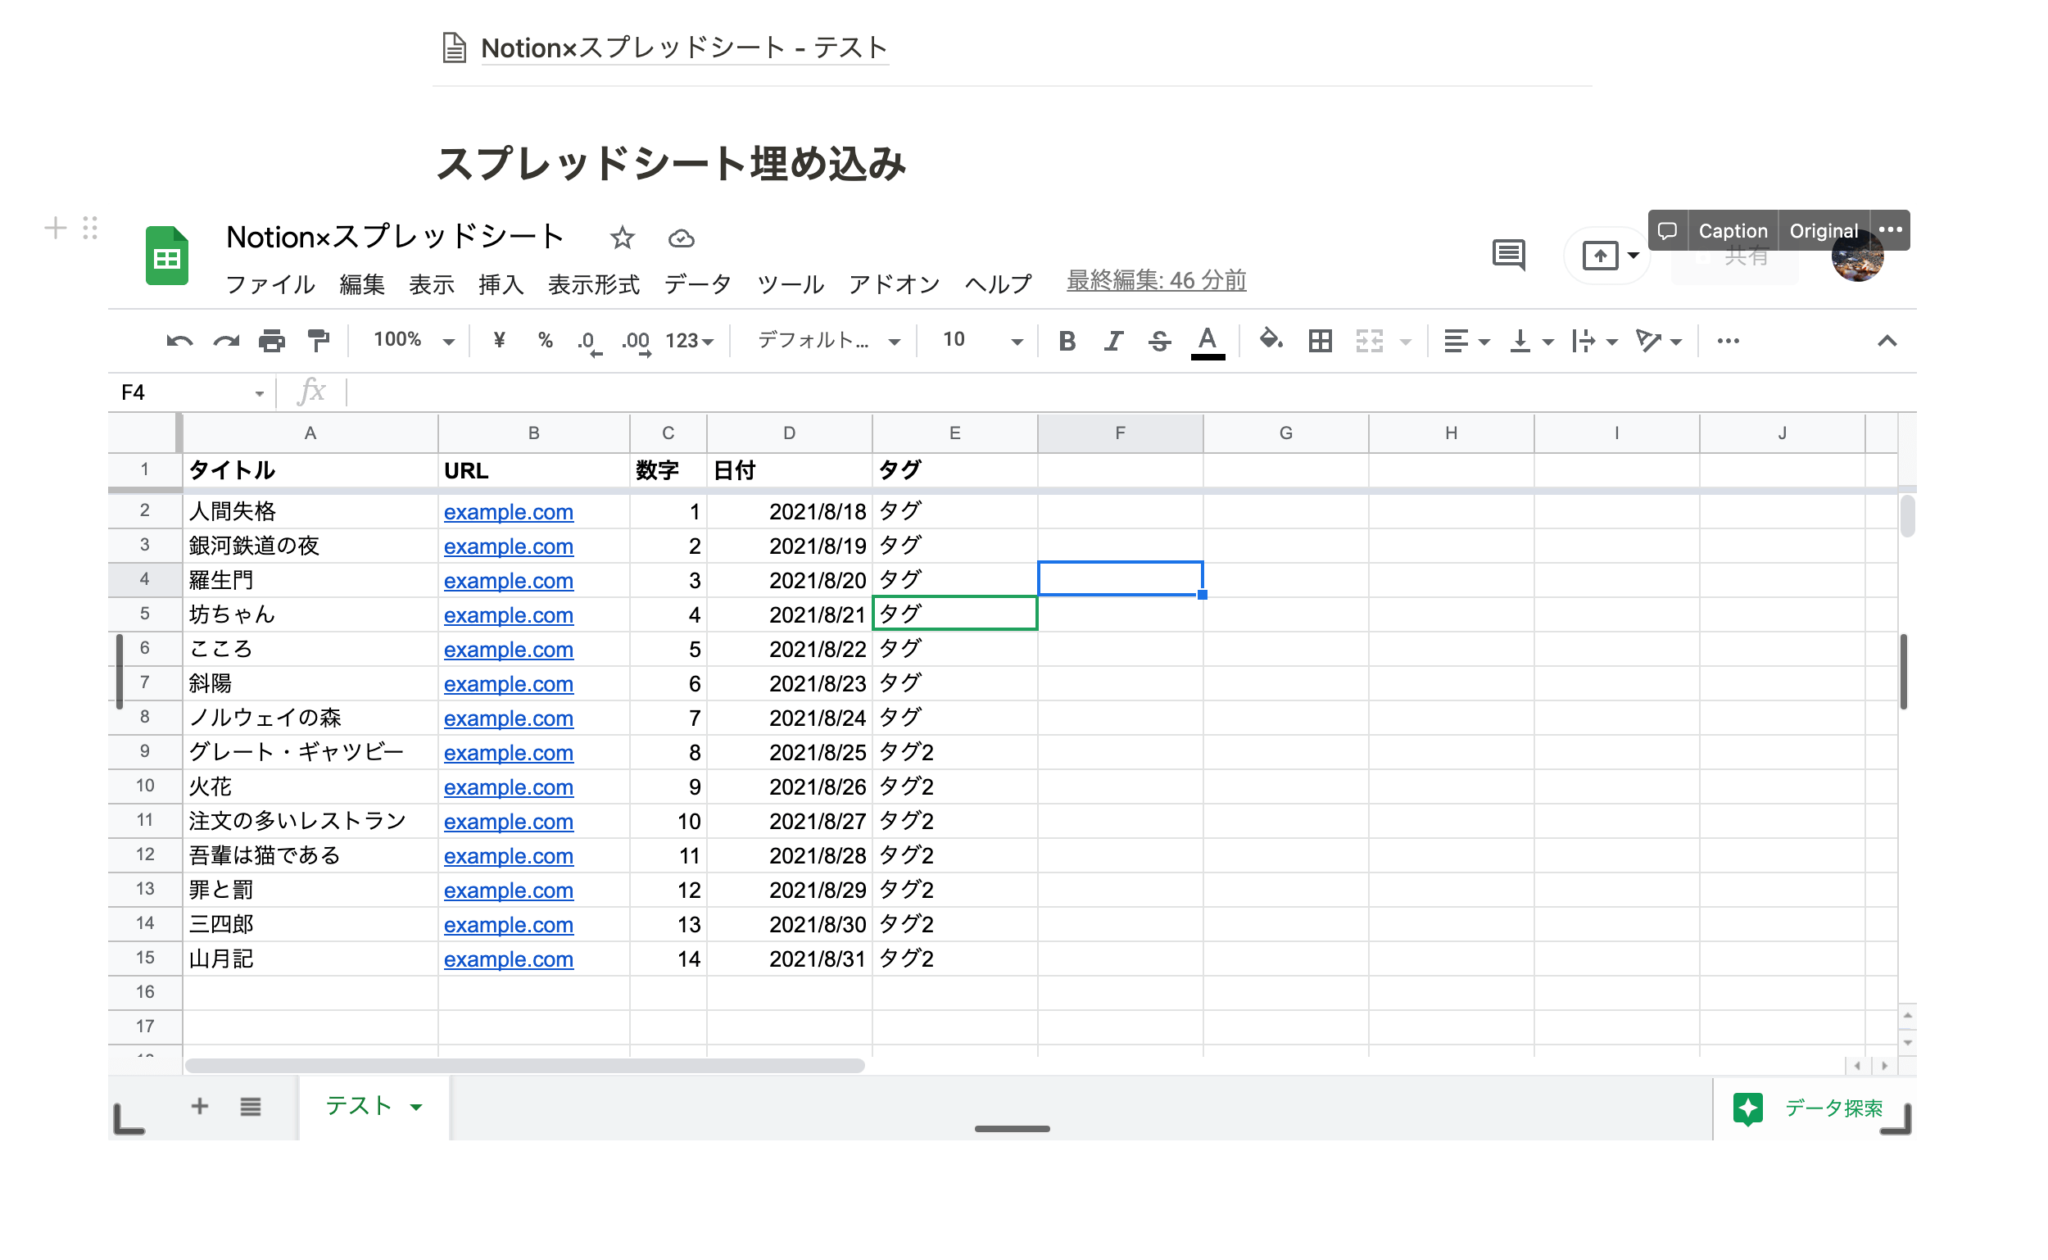Star the Notion×スプレッドシート document
The height and width of the screenshot is (1260, 2048).
[x=622, y=238]
